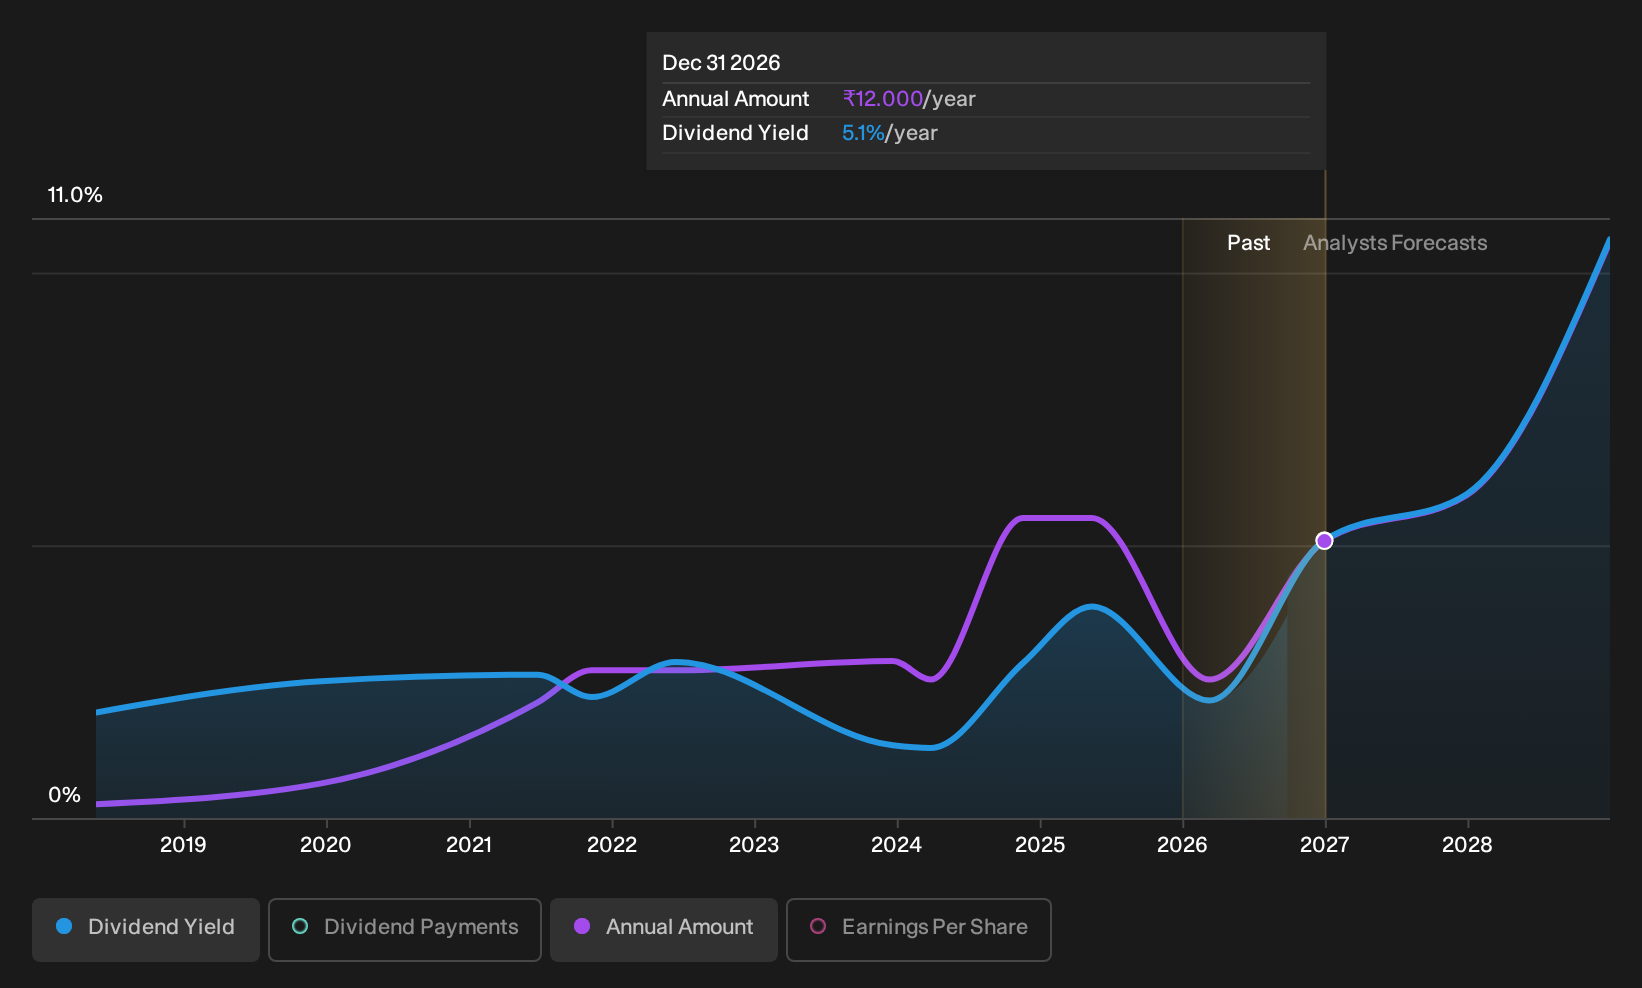Click the Analysts Forecasts label

pyautogui.click(x=1395, y=243)
